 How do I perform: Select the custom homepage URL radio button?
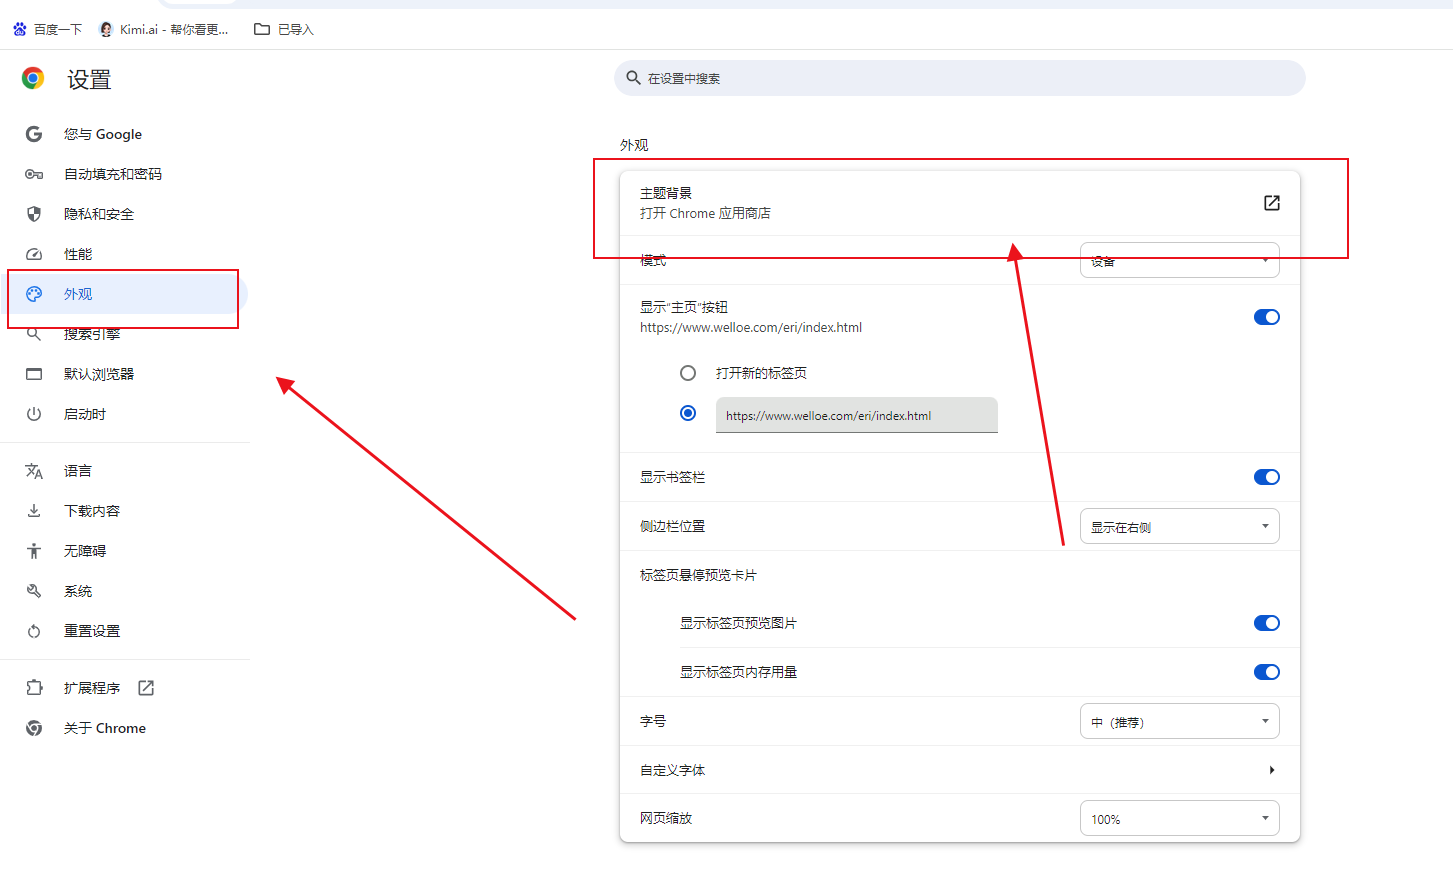pyautogui.click(x=688, y=413)
